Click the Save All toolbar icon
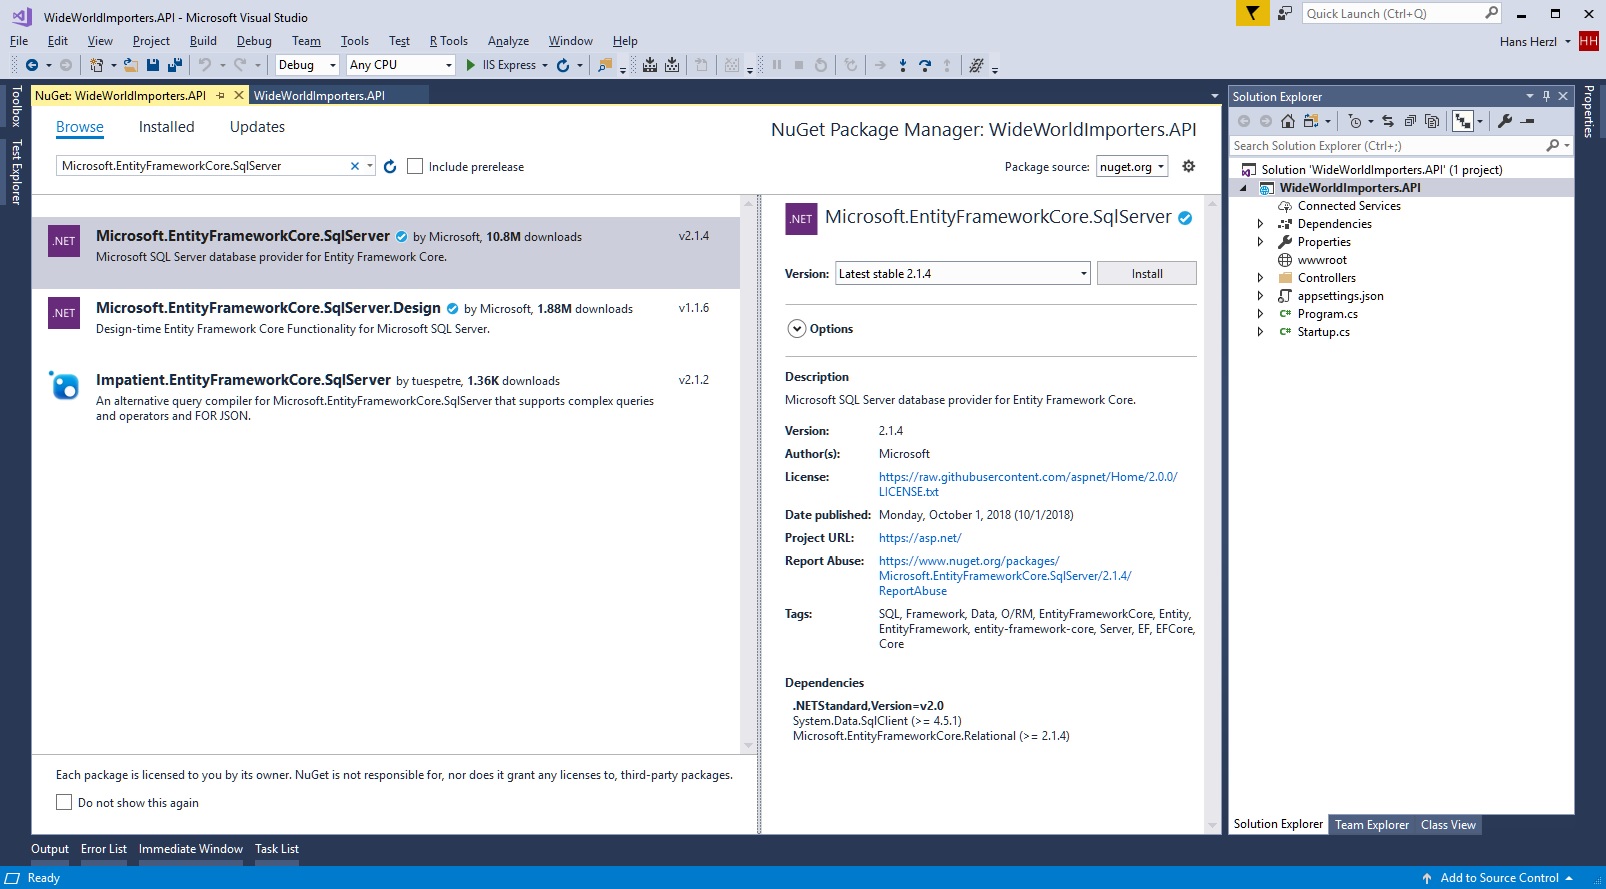 (x=175, y=65)
